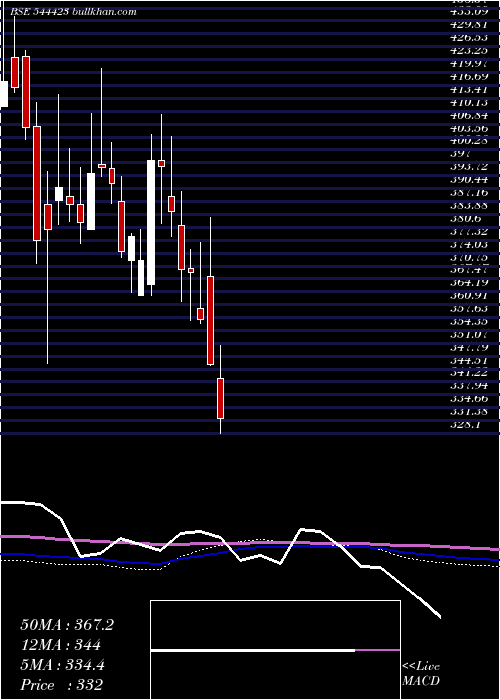Screen dimensions: 500x700
Task: Click the 413.41 price axis label
Action: pyautogui.click(x=468, y=89)
